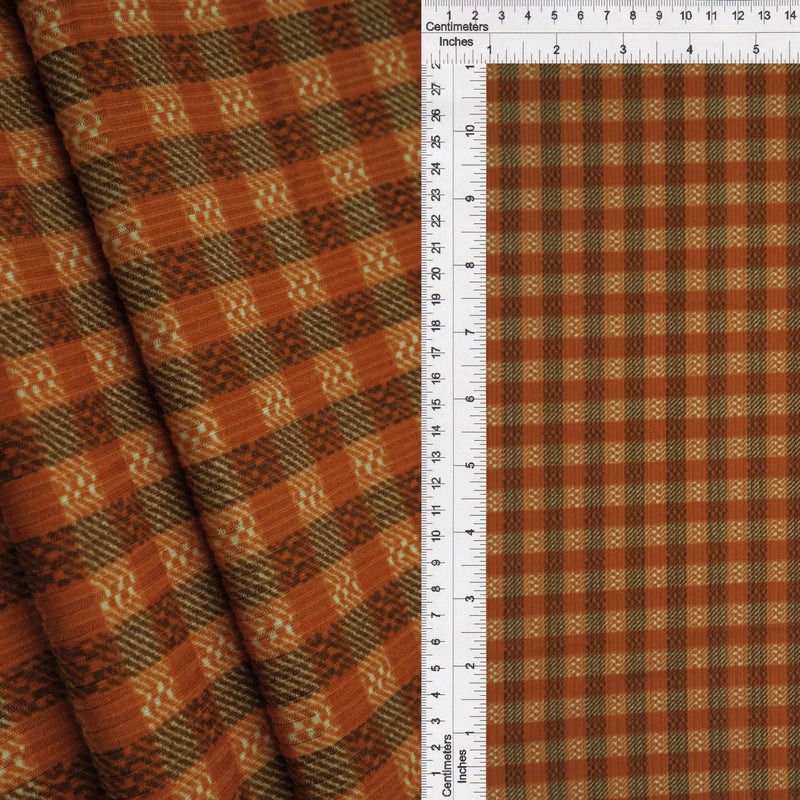Click the 17 mark on the vertical centimeter ruler

pyautogui.click(x=436, y=352)
